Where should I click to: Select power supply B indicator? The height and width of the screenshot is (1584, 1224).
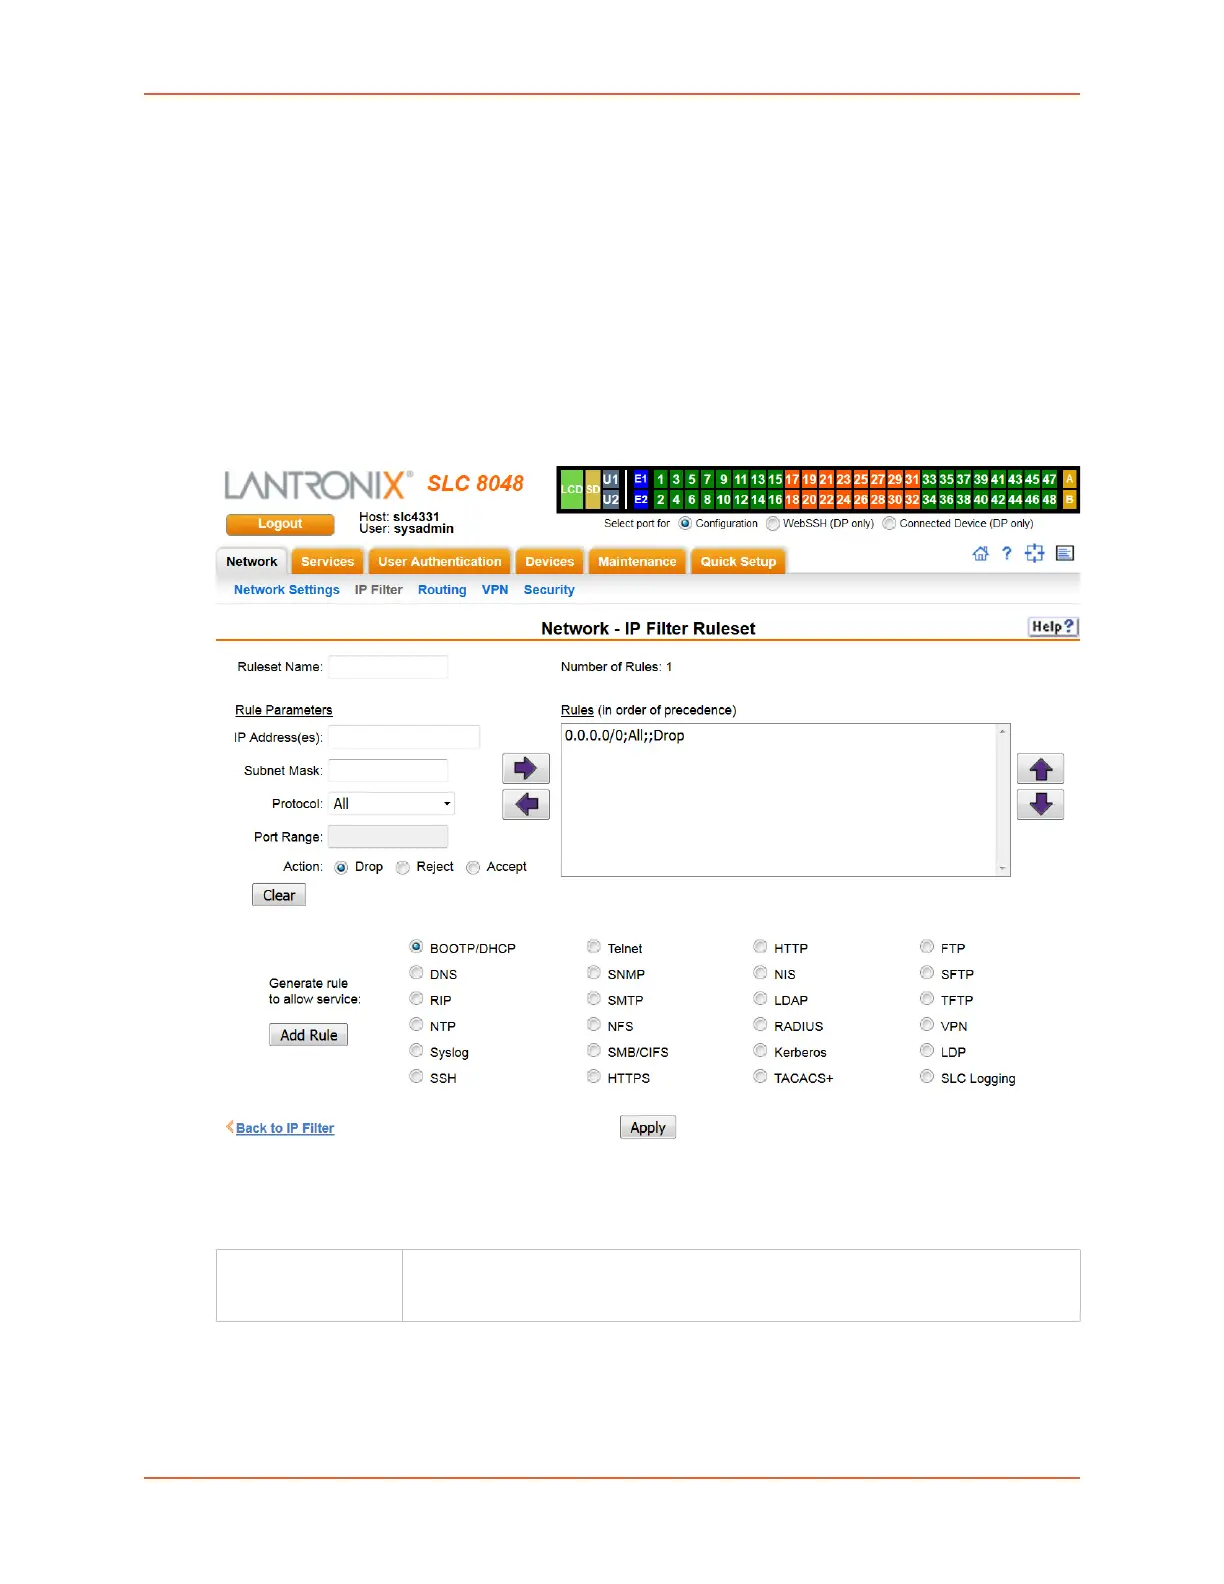[x=1069, y=499]
